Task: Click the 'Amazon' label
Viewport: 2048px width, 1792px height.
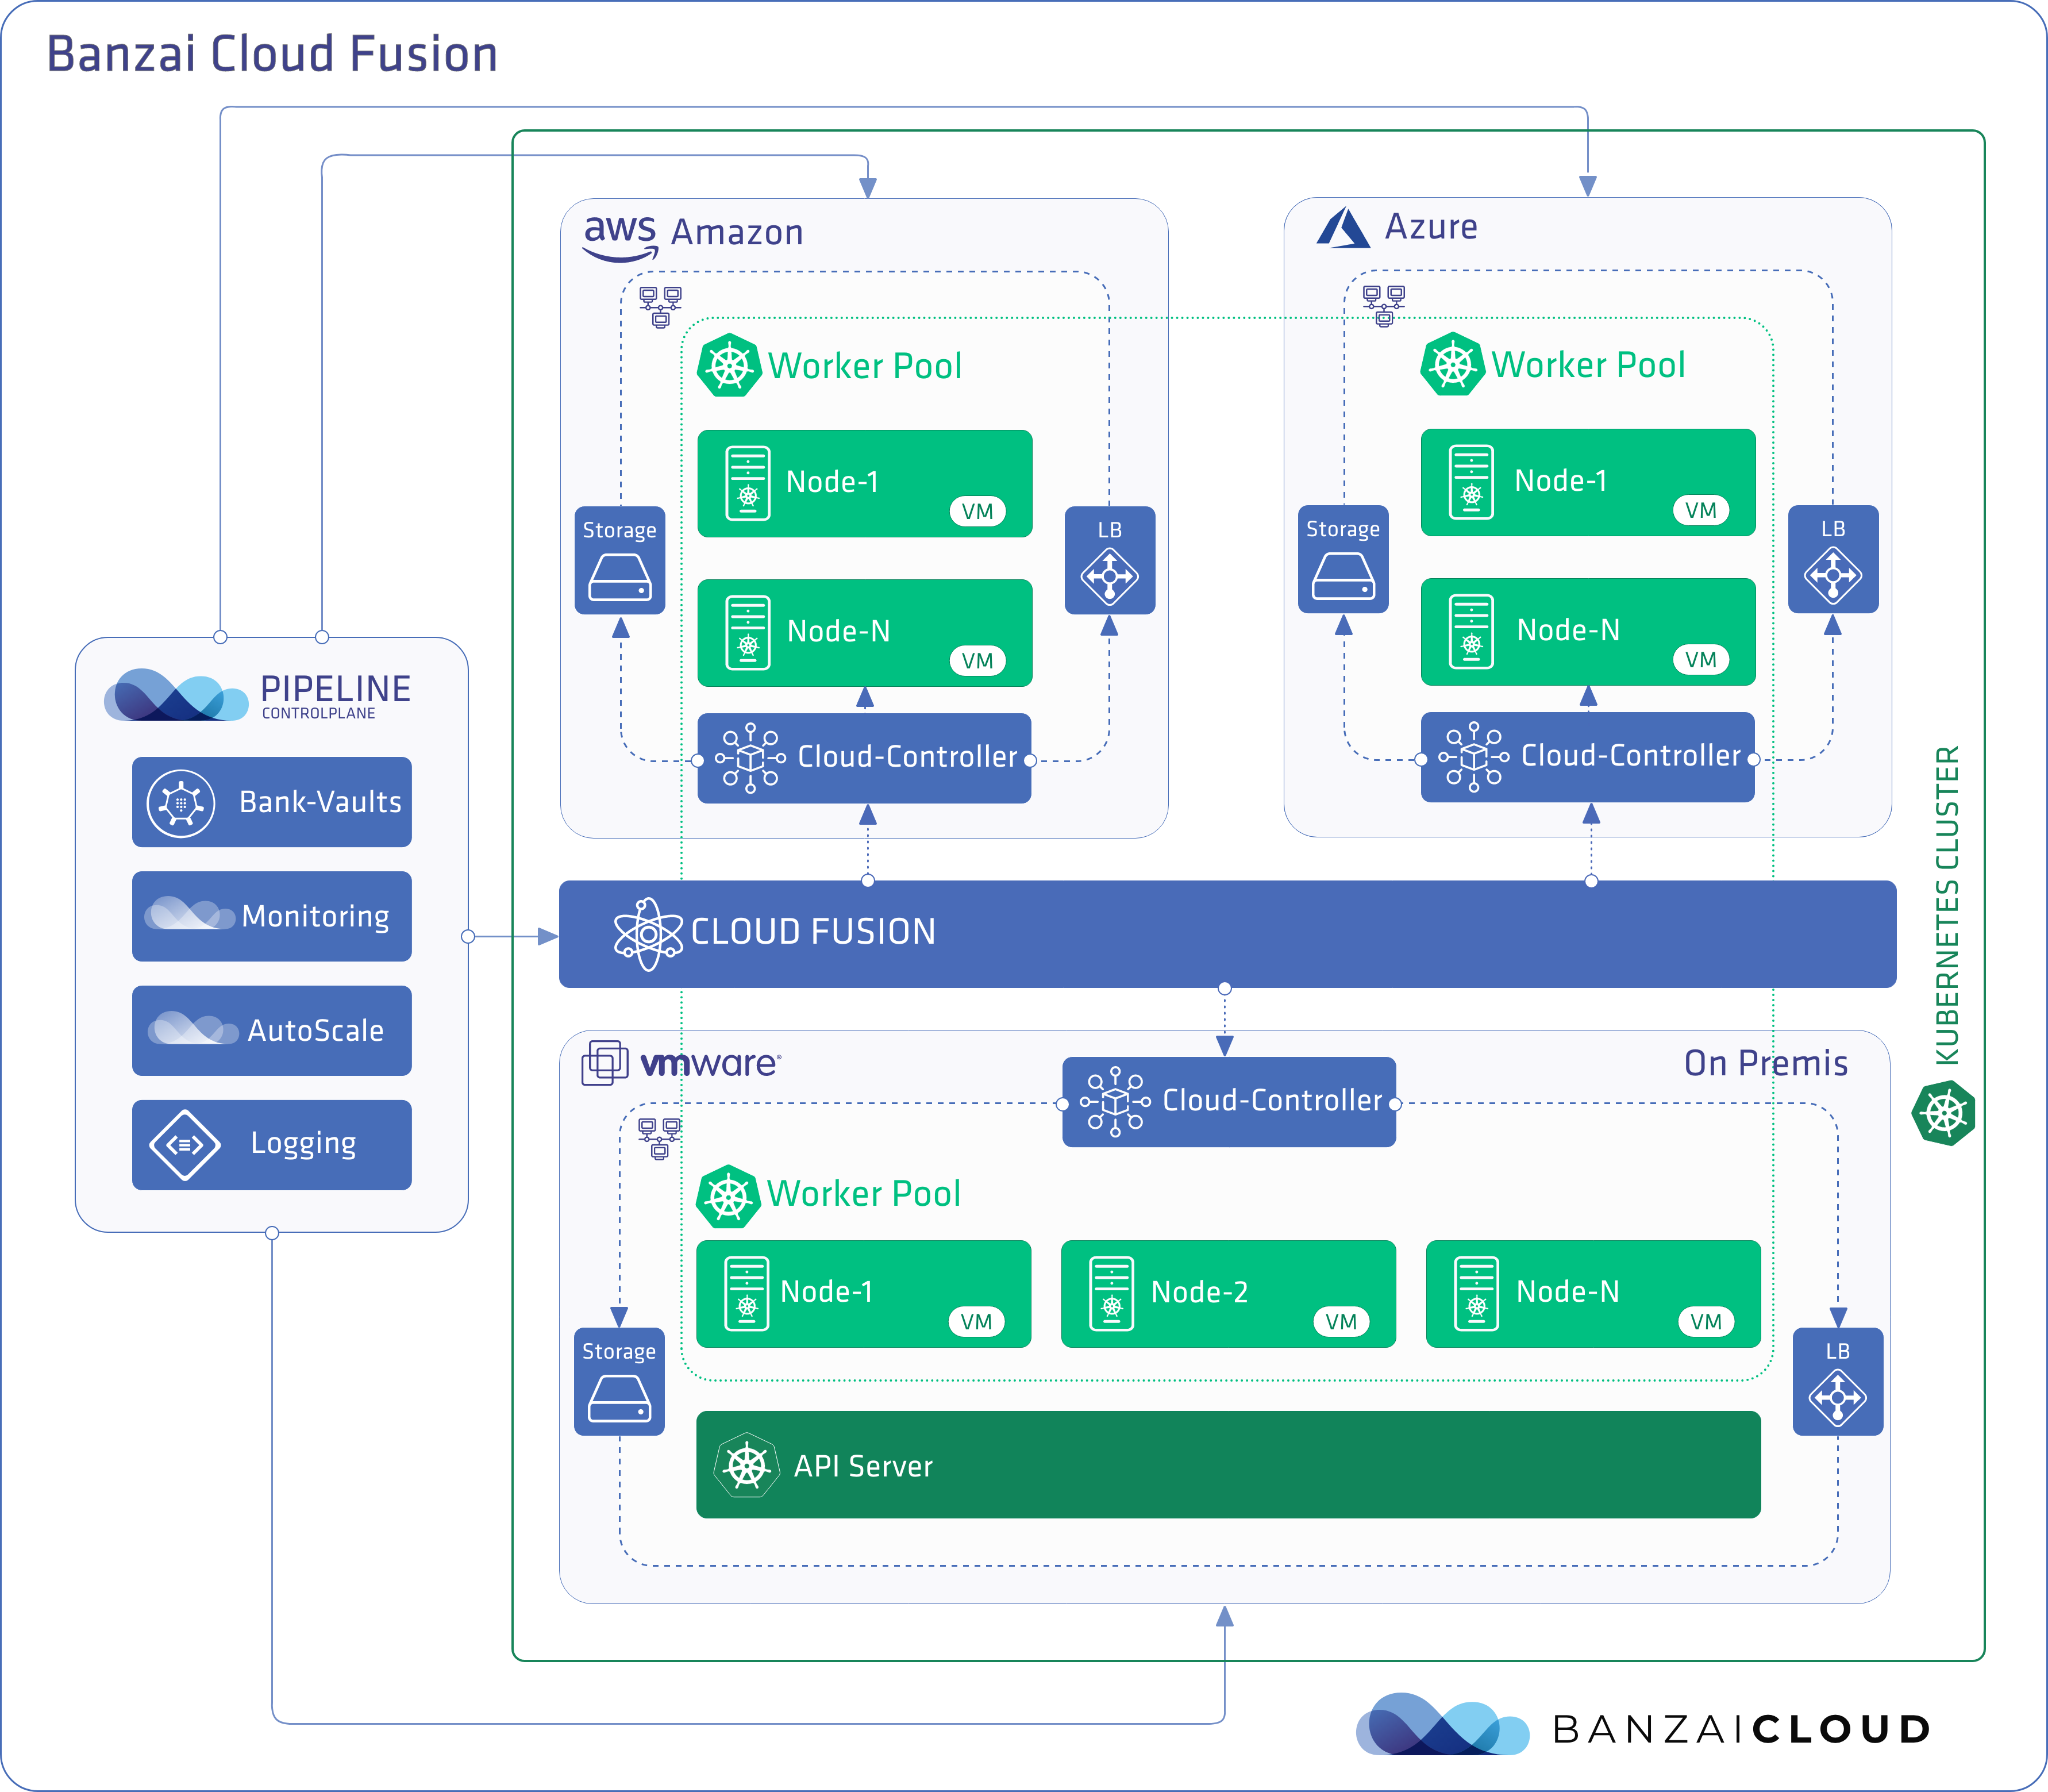Action: click(x=737, y=232)
